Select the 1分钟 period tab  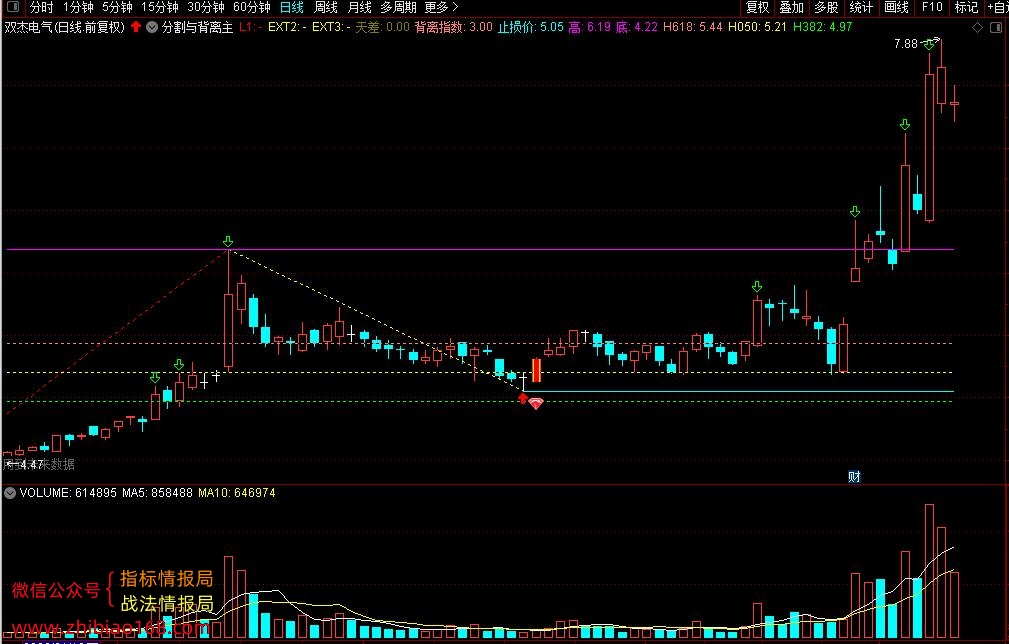78,7
